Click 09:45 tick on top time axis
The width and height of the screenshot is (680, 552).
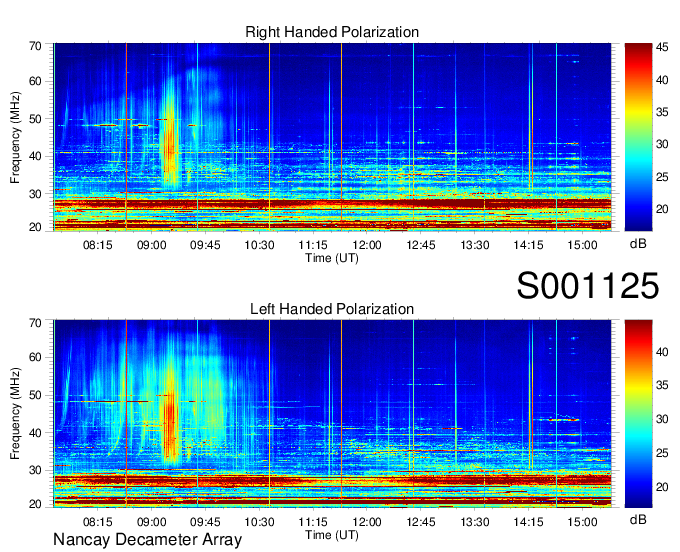click(205, 245)
